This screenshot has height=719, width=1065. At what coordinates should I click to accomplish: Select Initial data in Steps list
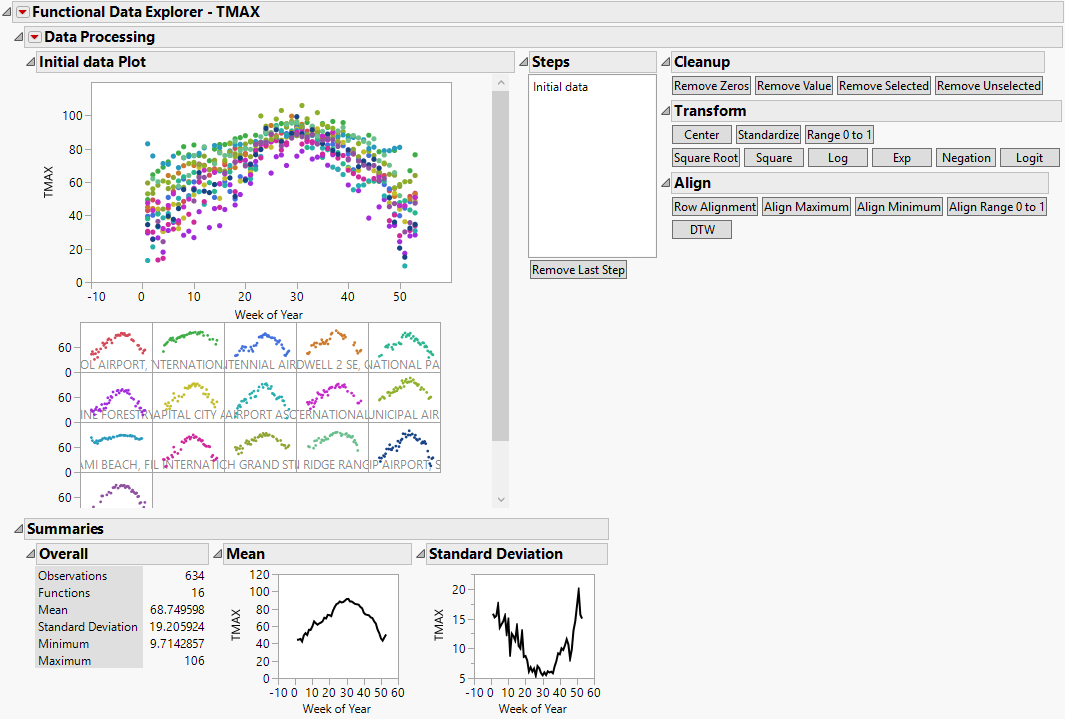tap(560, 87)
